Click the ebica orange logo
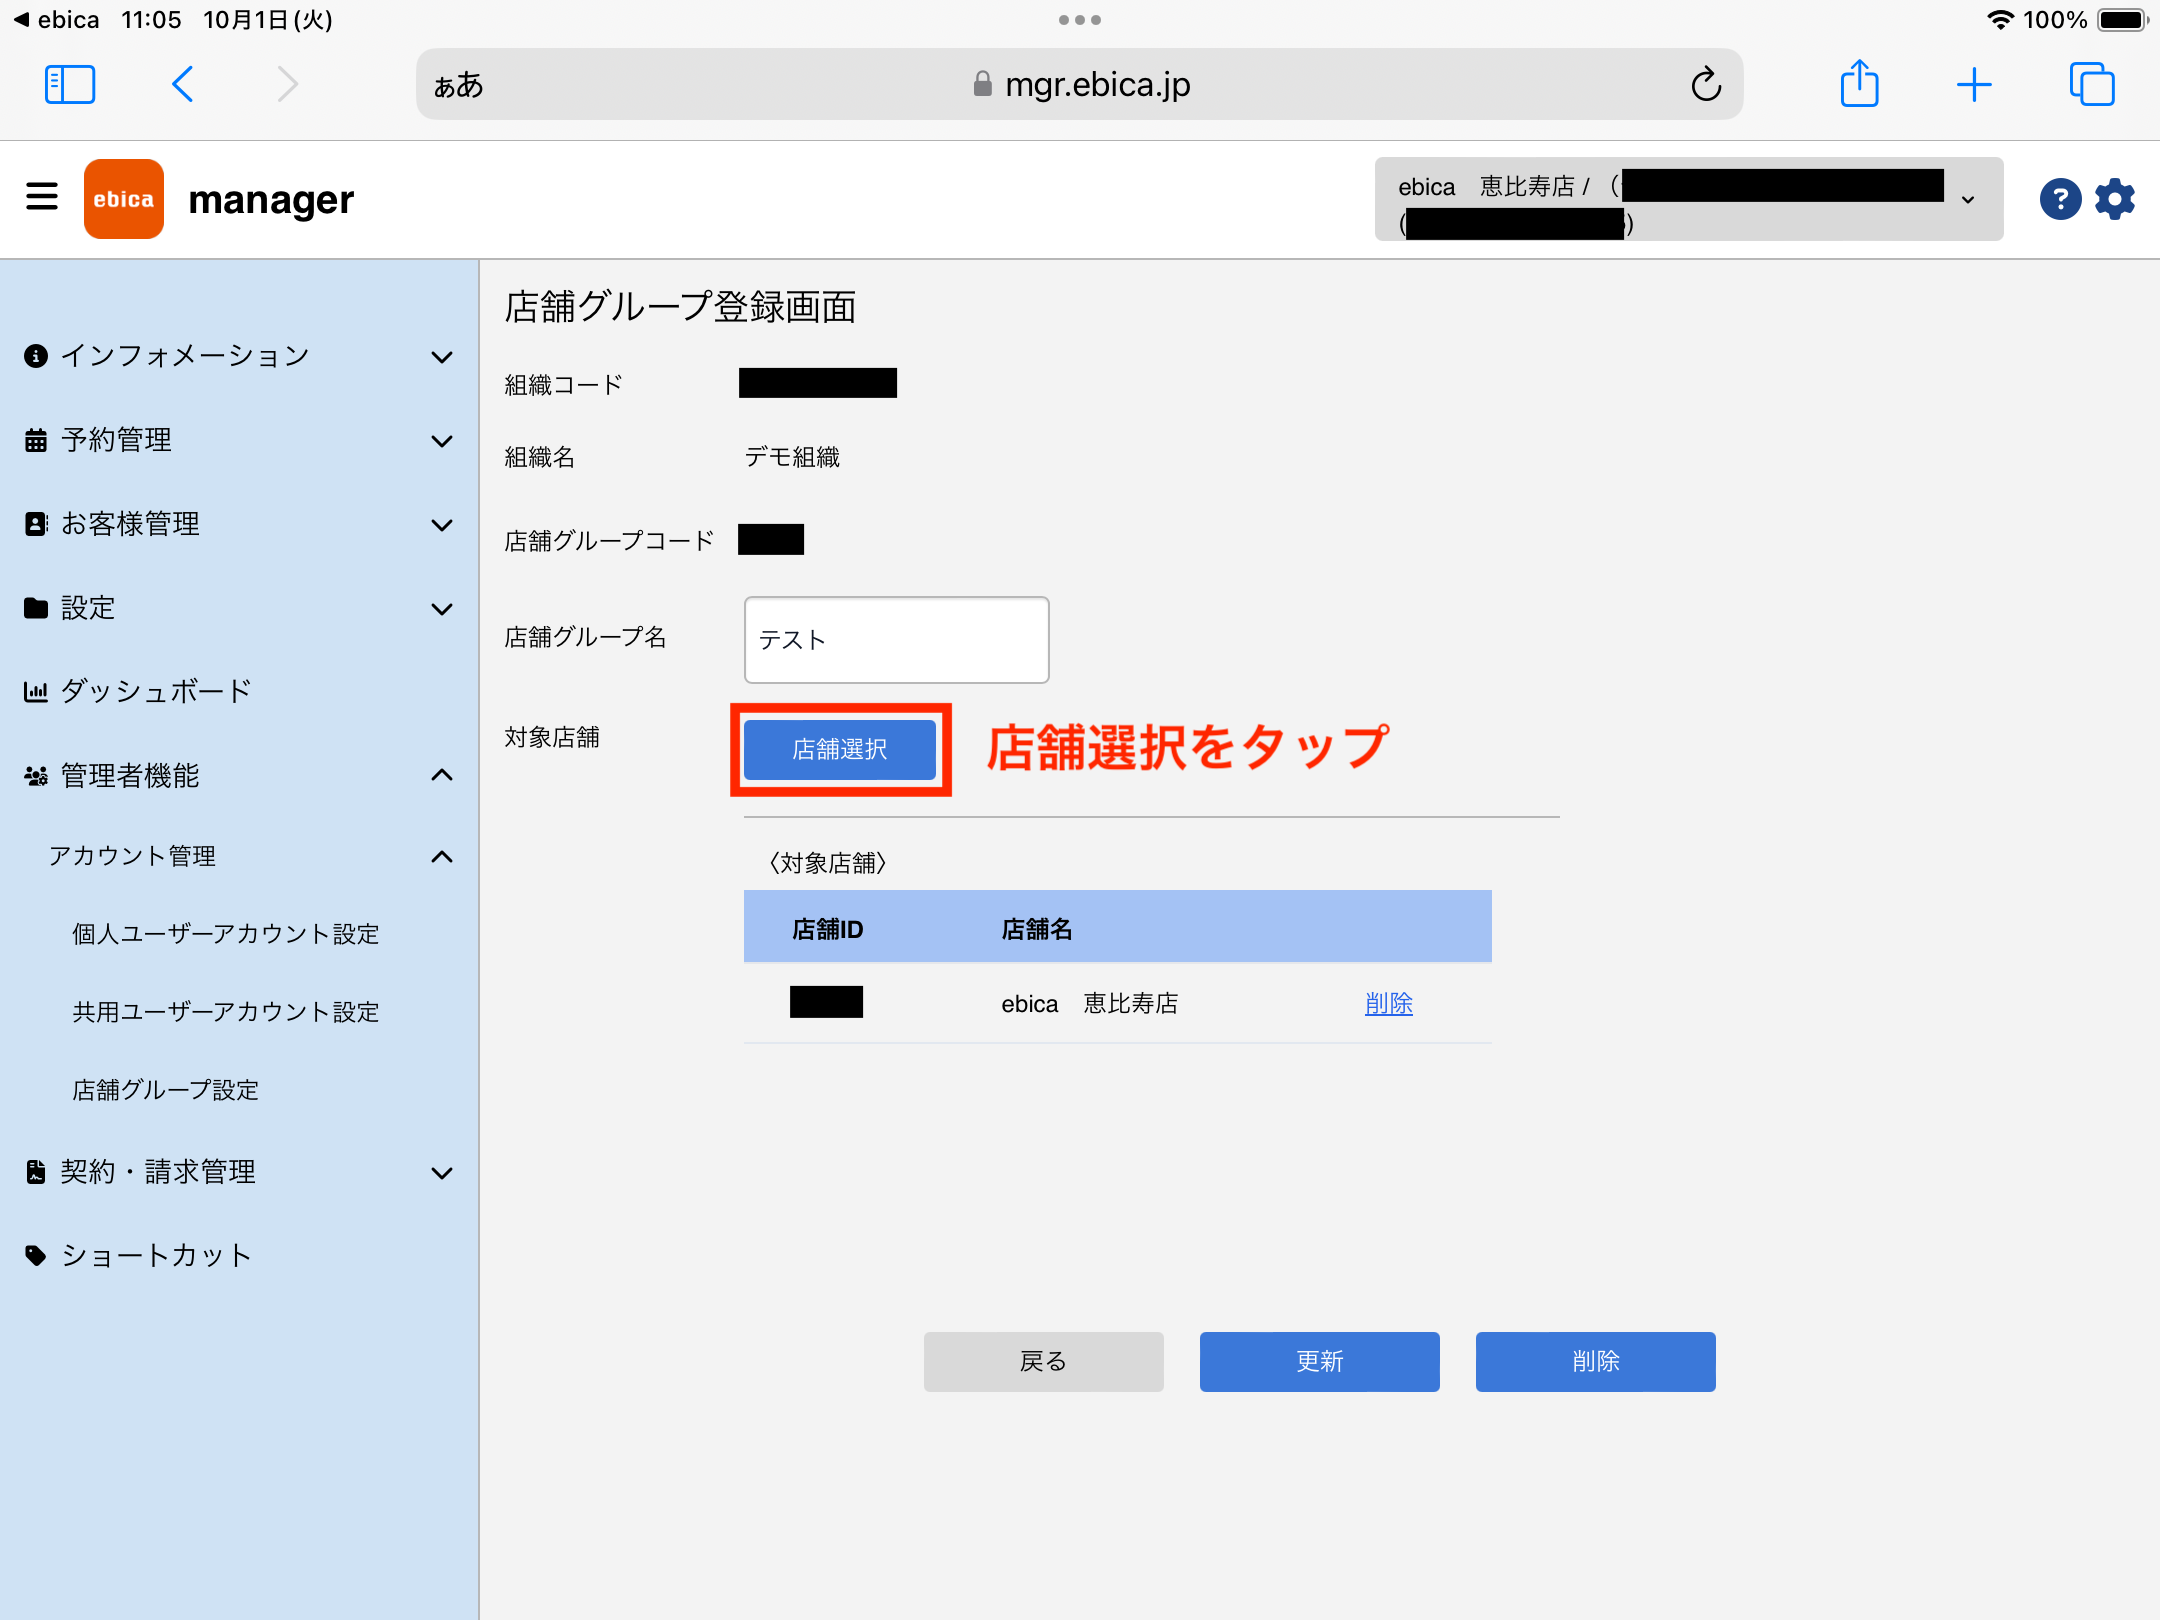 click(124, 199)
